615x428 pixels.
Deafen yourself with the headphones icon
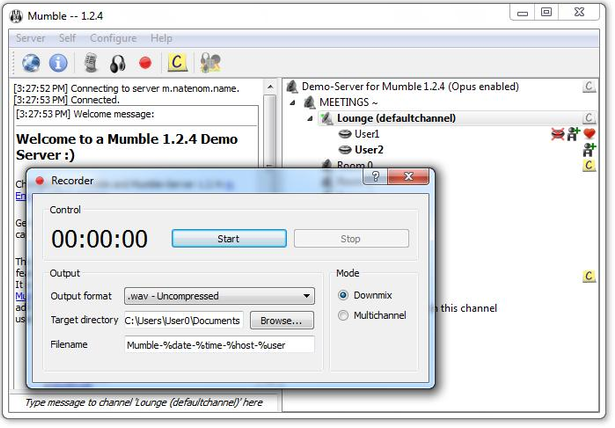click(118, 63)
